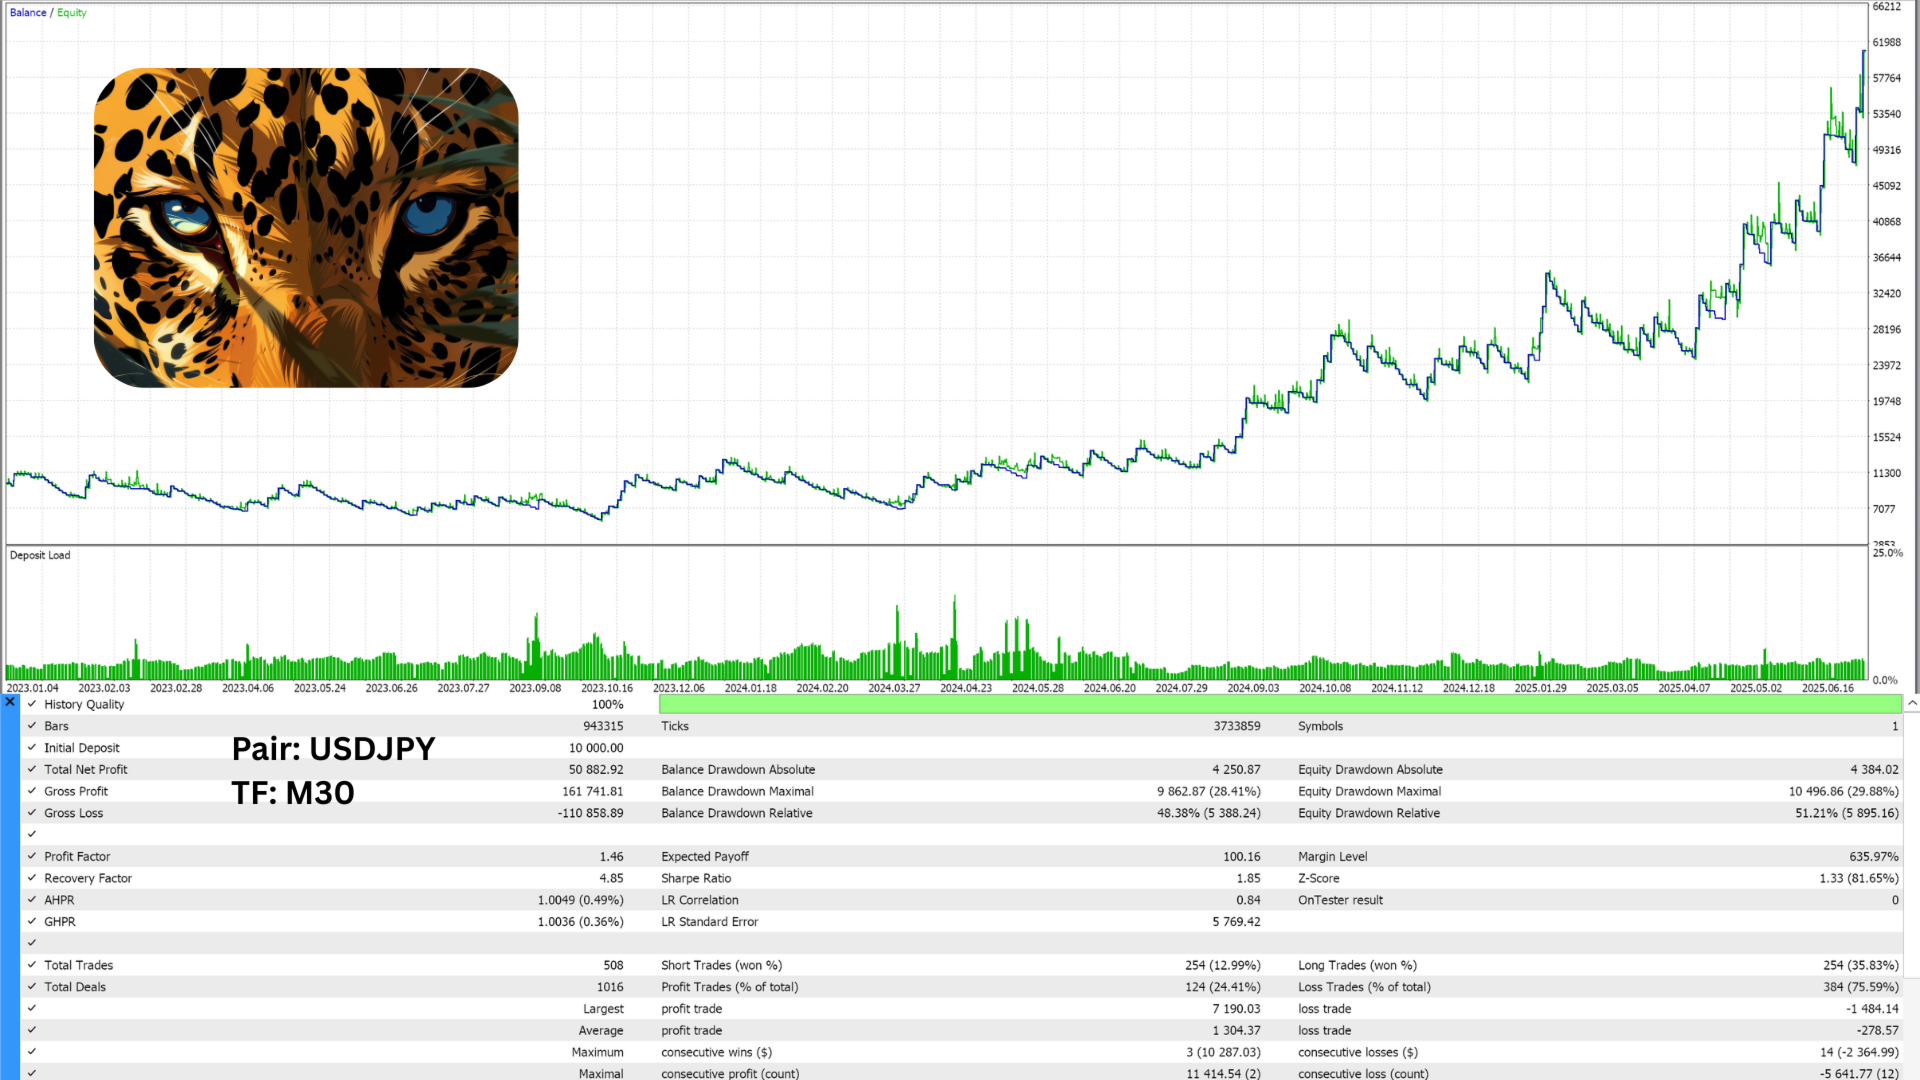
Task: Click the report scroll-up arrow
Action: pyautogui.click(x=1912, y=704)
